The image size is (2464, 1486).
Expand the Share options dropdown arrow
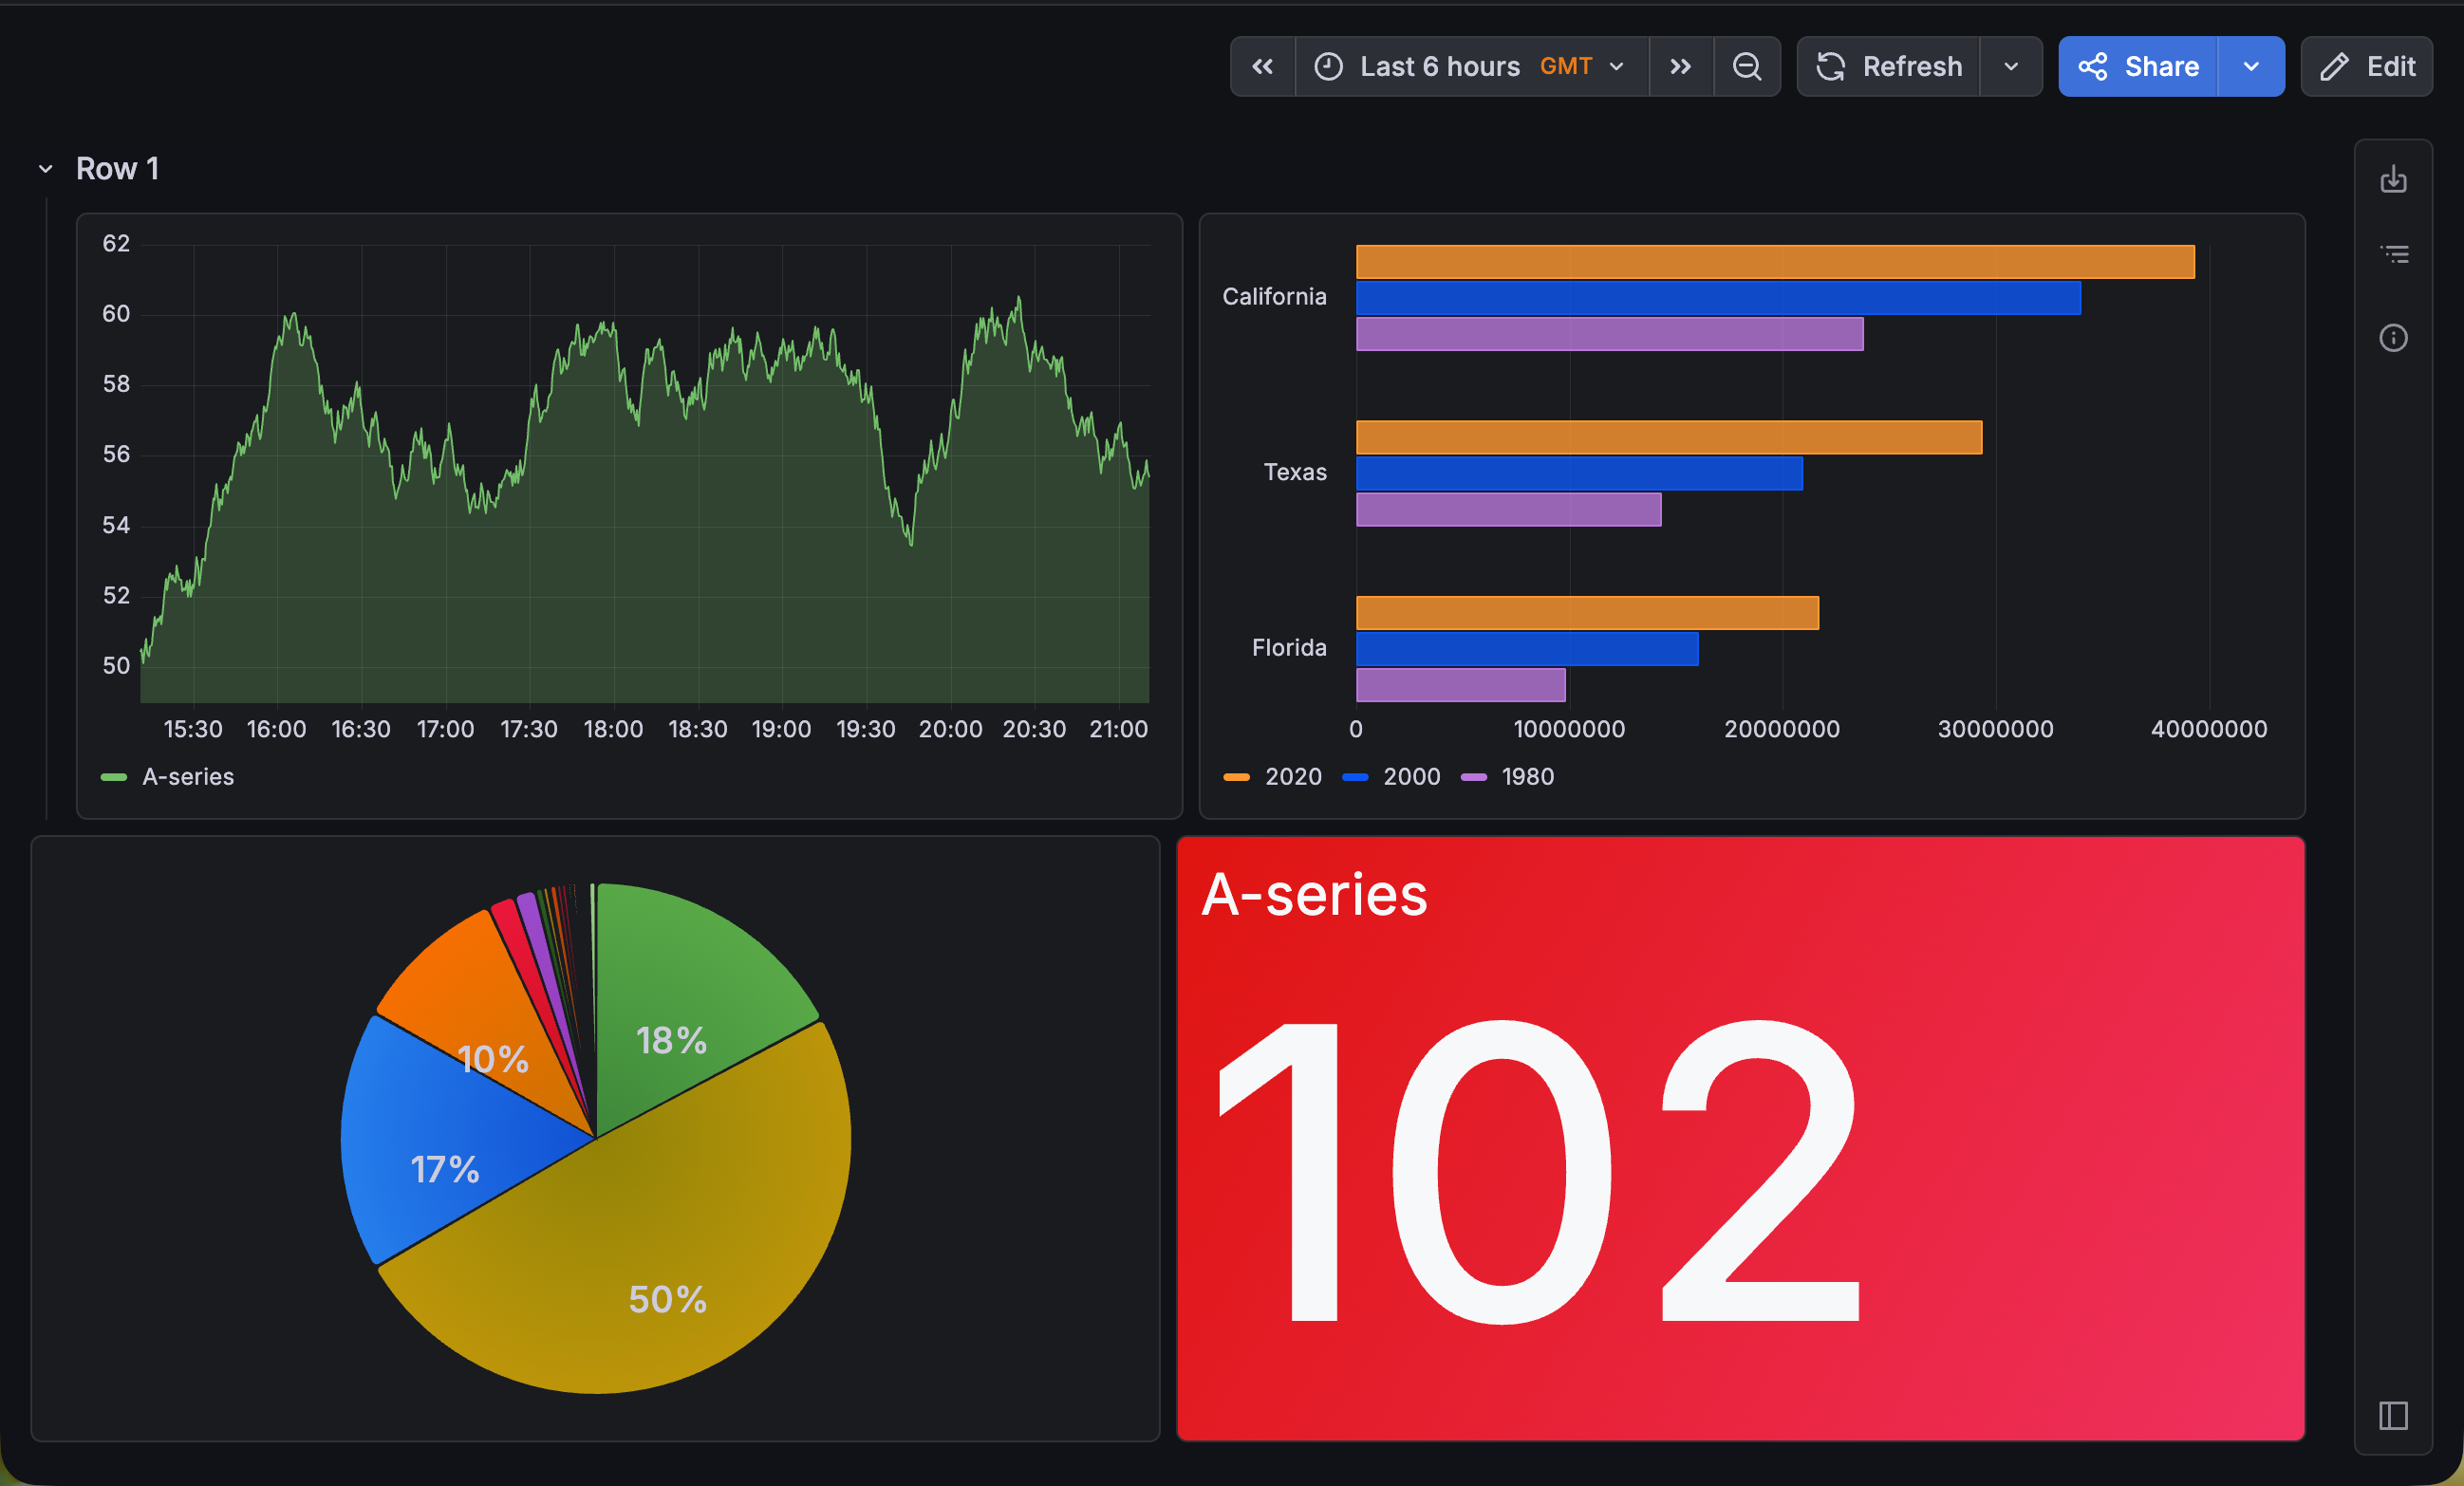pyautogui.click(x=2251, y=67)
